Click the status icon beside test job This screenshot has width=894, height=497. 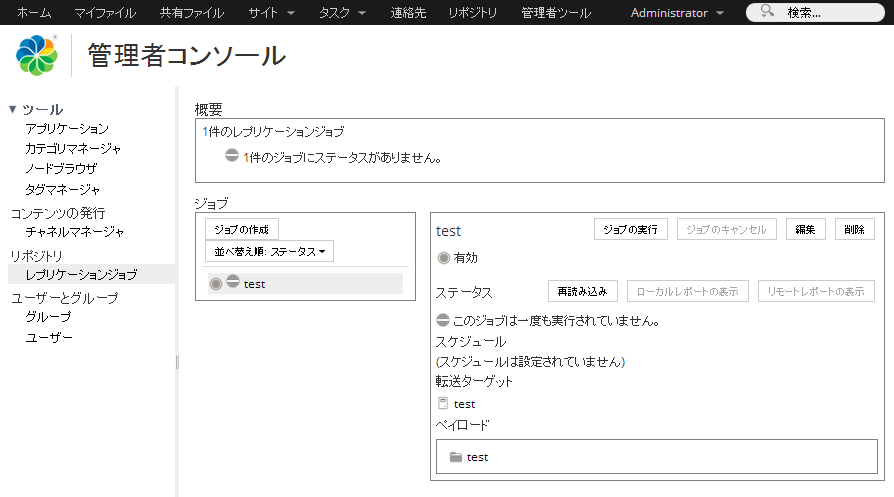coord(233,281)
